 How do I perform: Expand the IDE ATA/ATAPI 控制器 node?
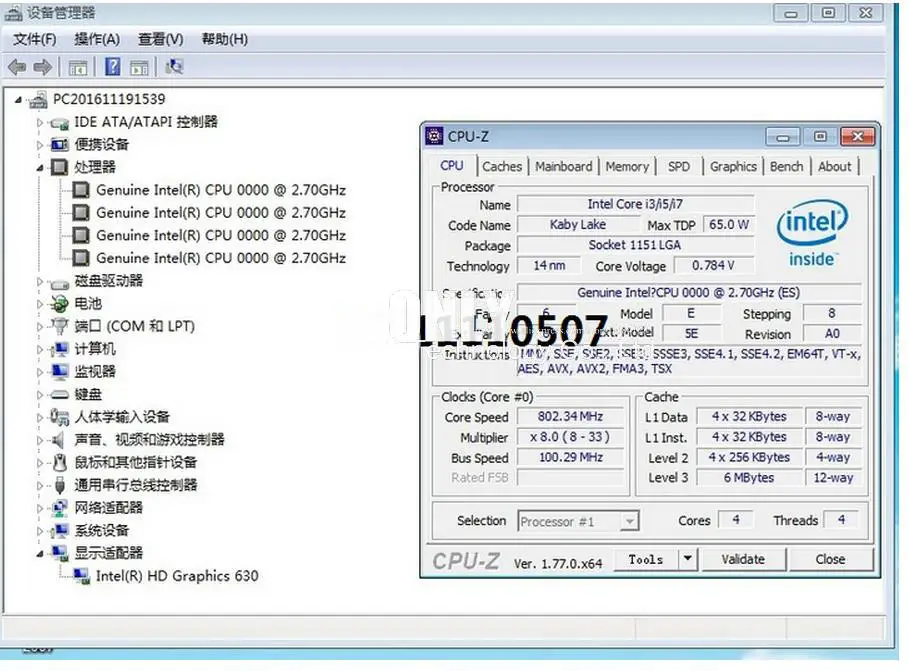coord(39,122)
